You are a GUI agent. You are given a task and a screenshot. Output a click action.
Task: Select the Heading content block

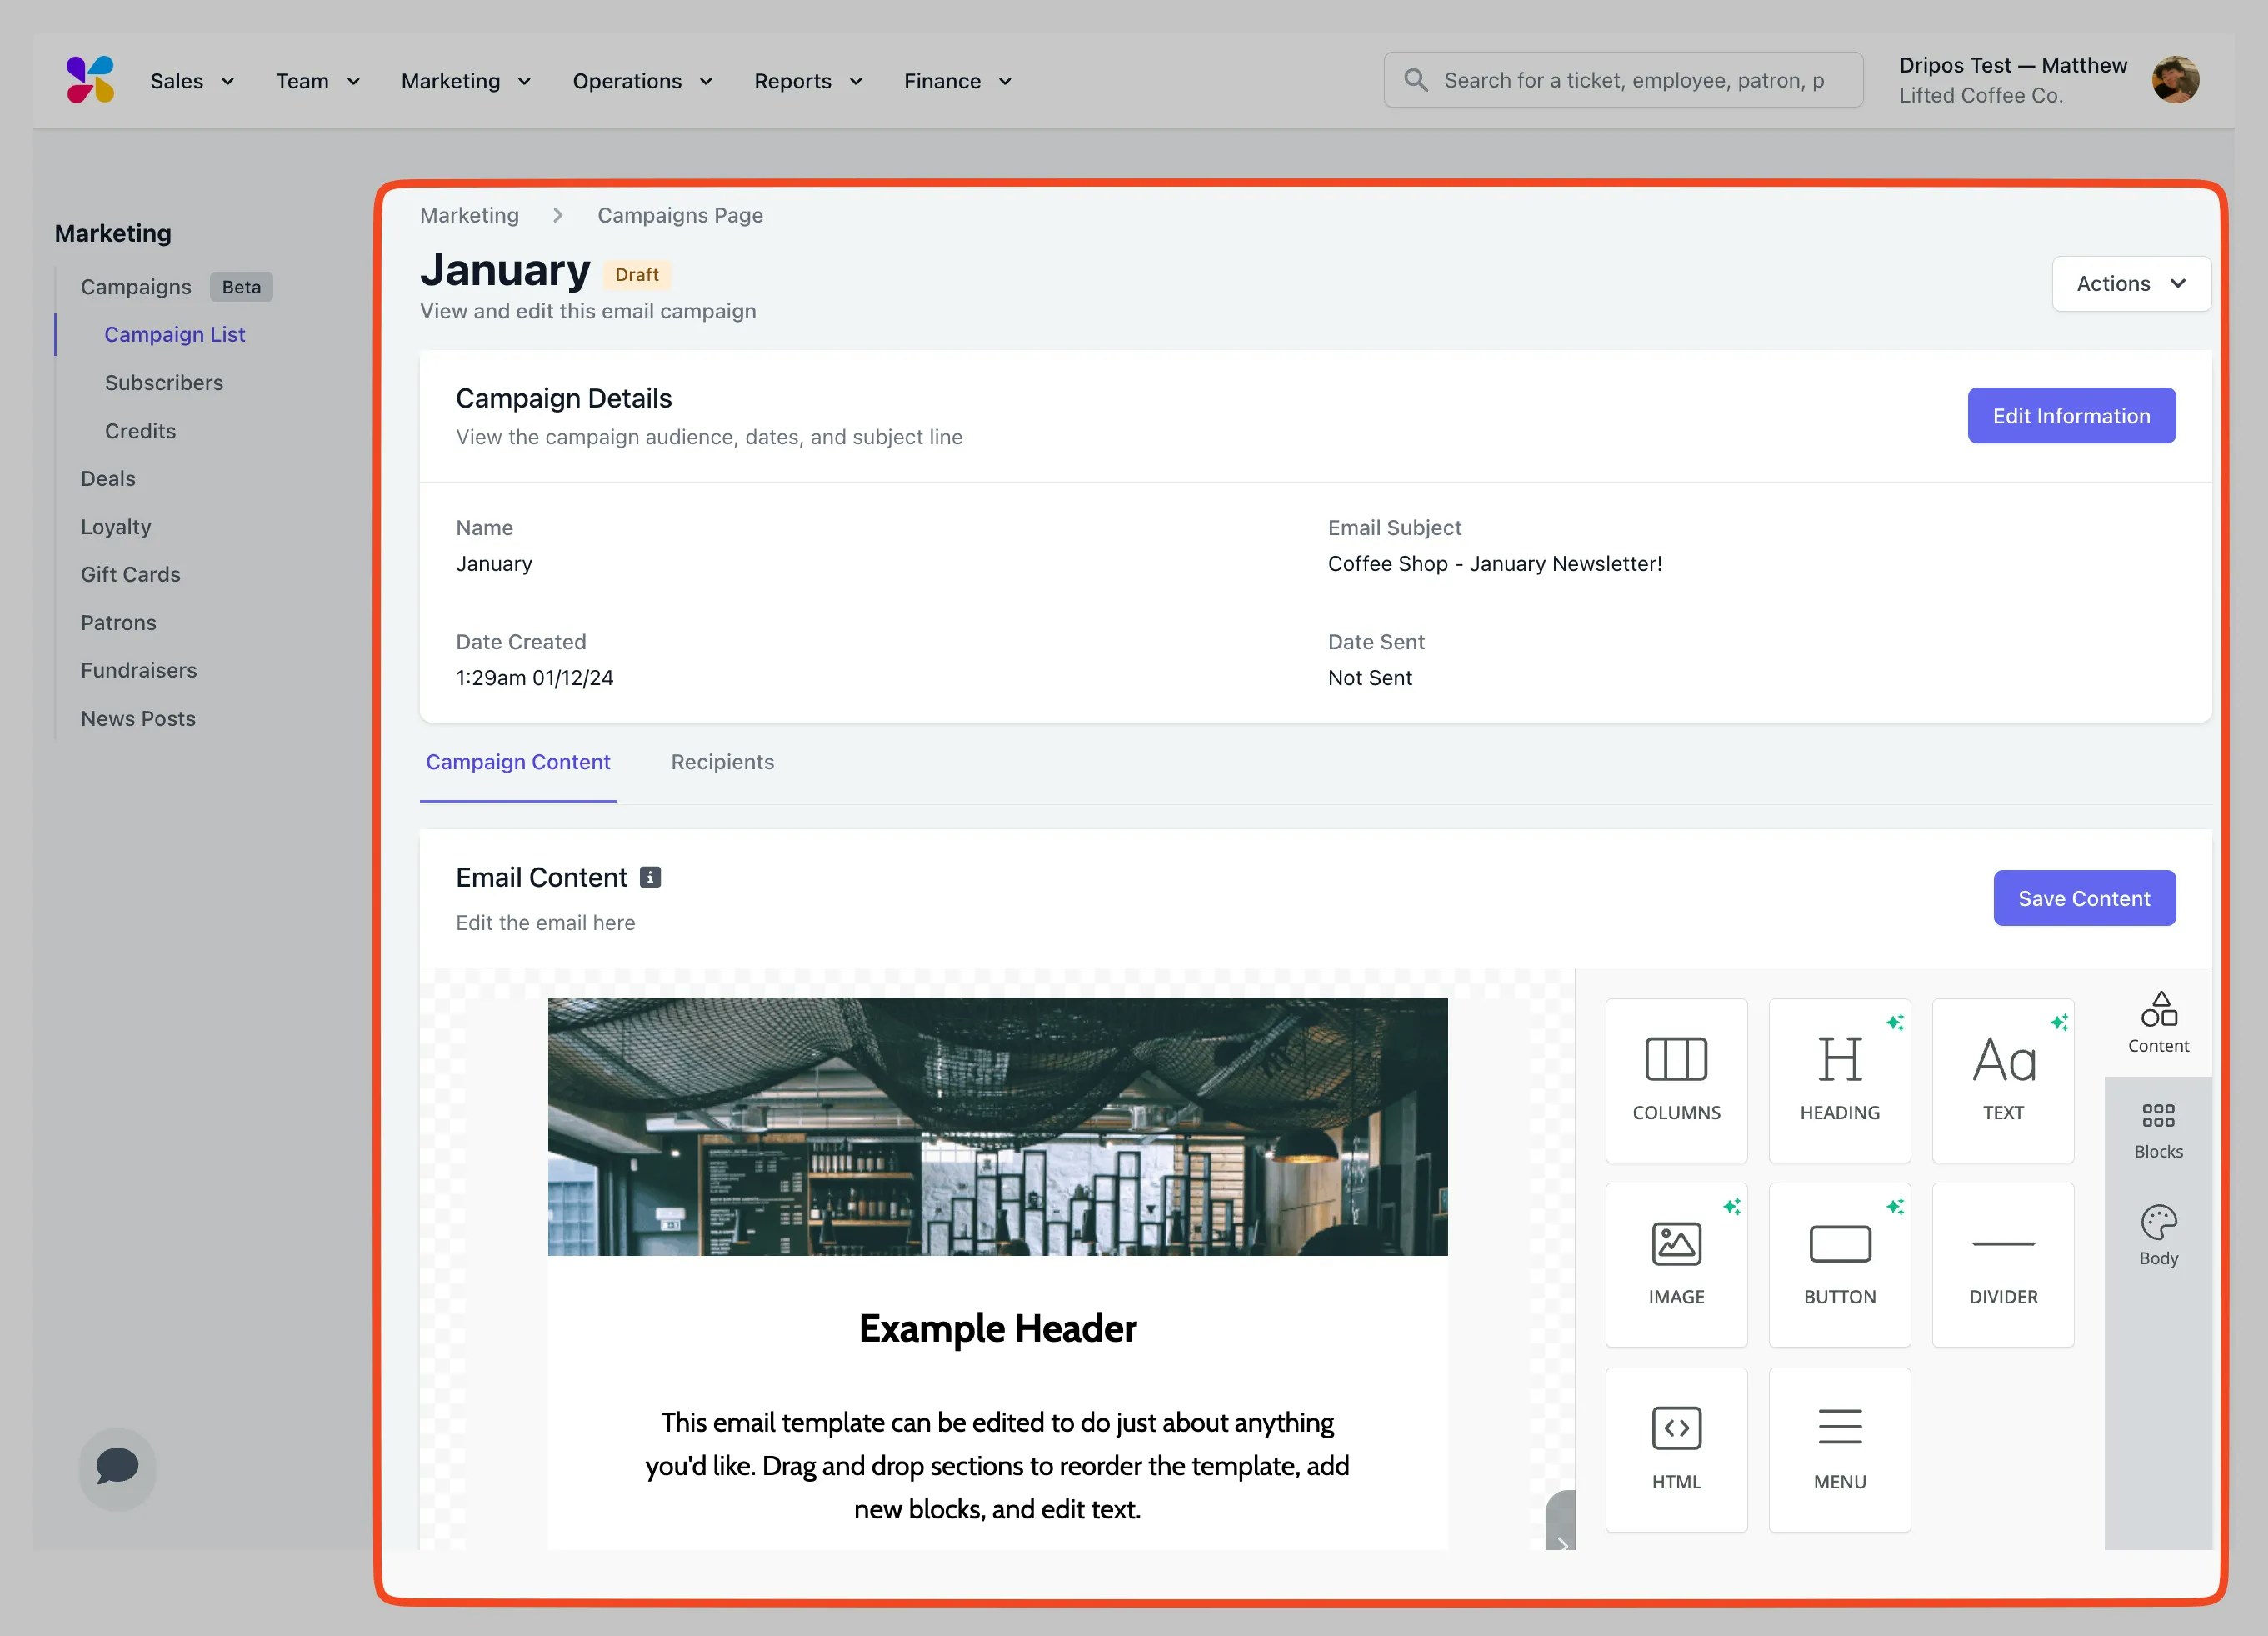tap(1839, 1079)
